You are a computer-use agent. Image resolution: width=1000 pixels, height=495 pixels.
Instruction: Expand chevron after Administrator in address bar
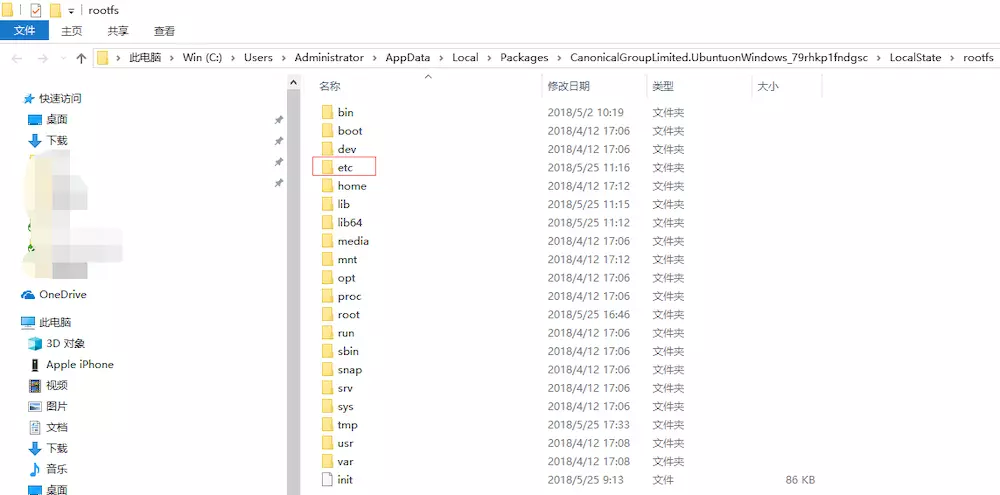374,58
